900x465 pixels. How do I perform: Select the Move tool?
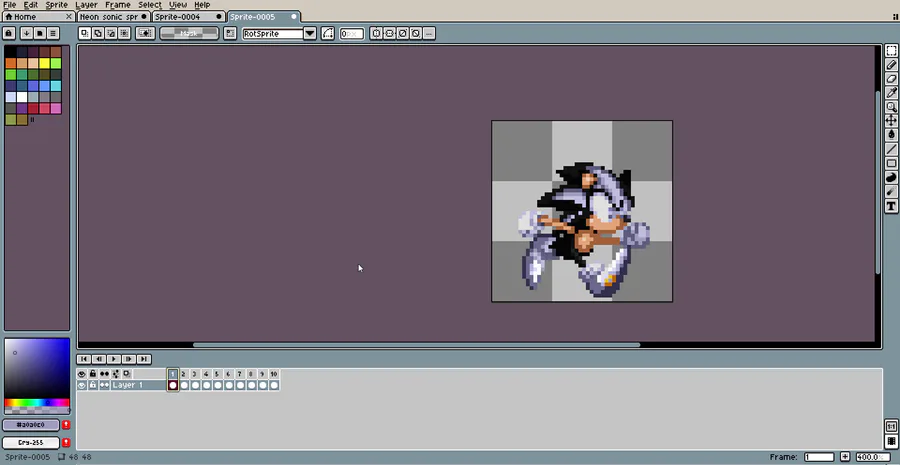(x=891, y=121)
